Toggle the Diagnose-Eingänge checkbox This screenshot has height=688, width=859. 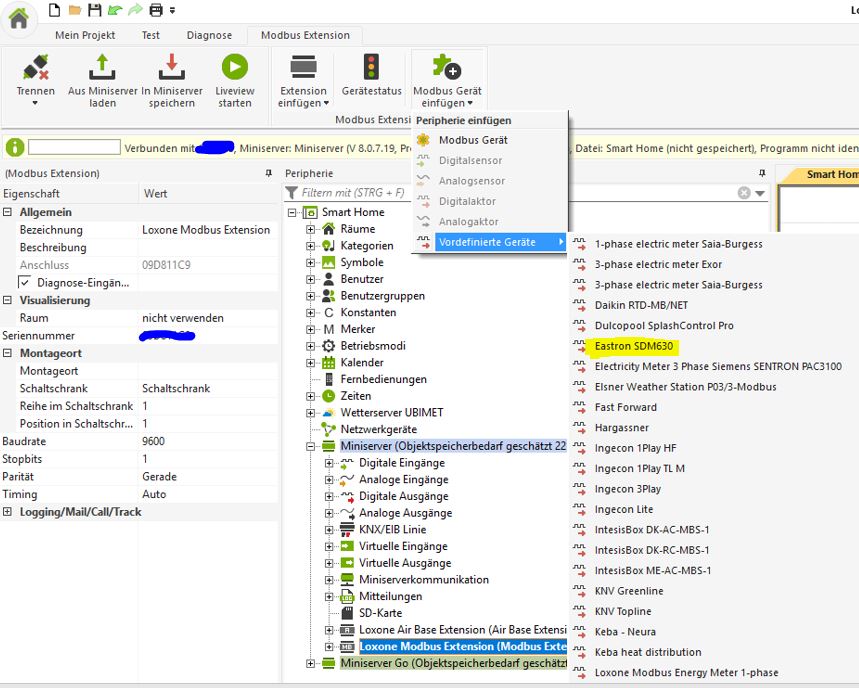[x=26, y=283]
